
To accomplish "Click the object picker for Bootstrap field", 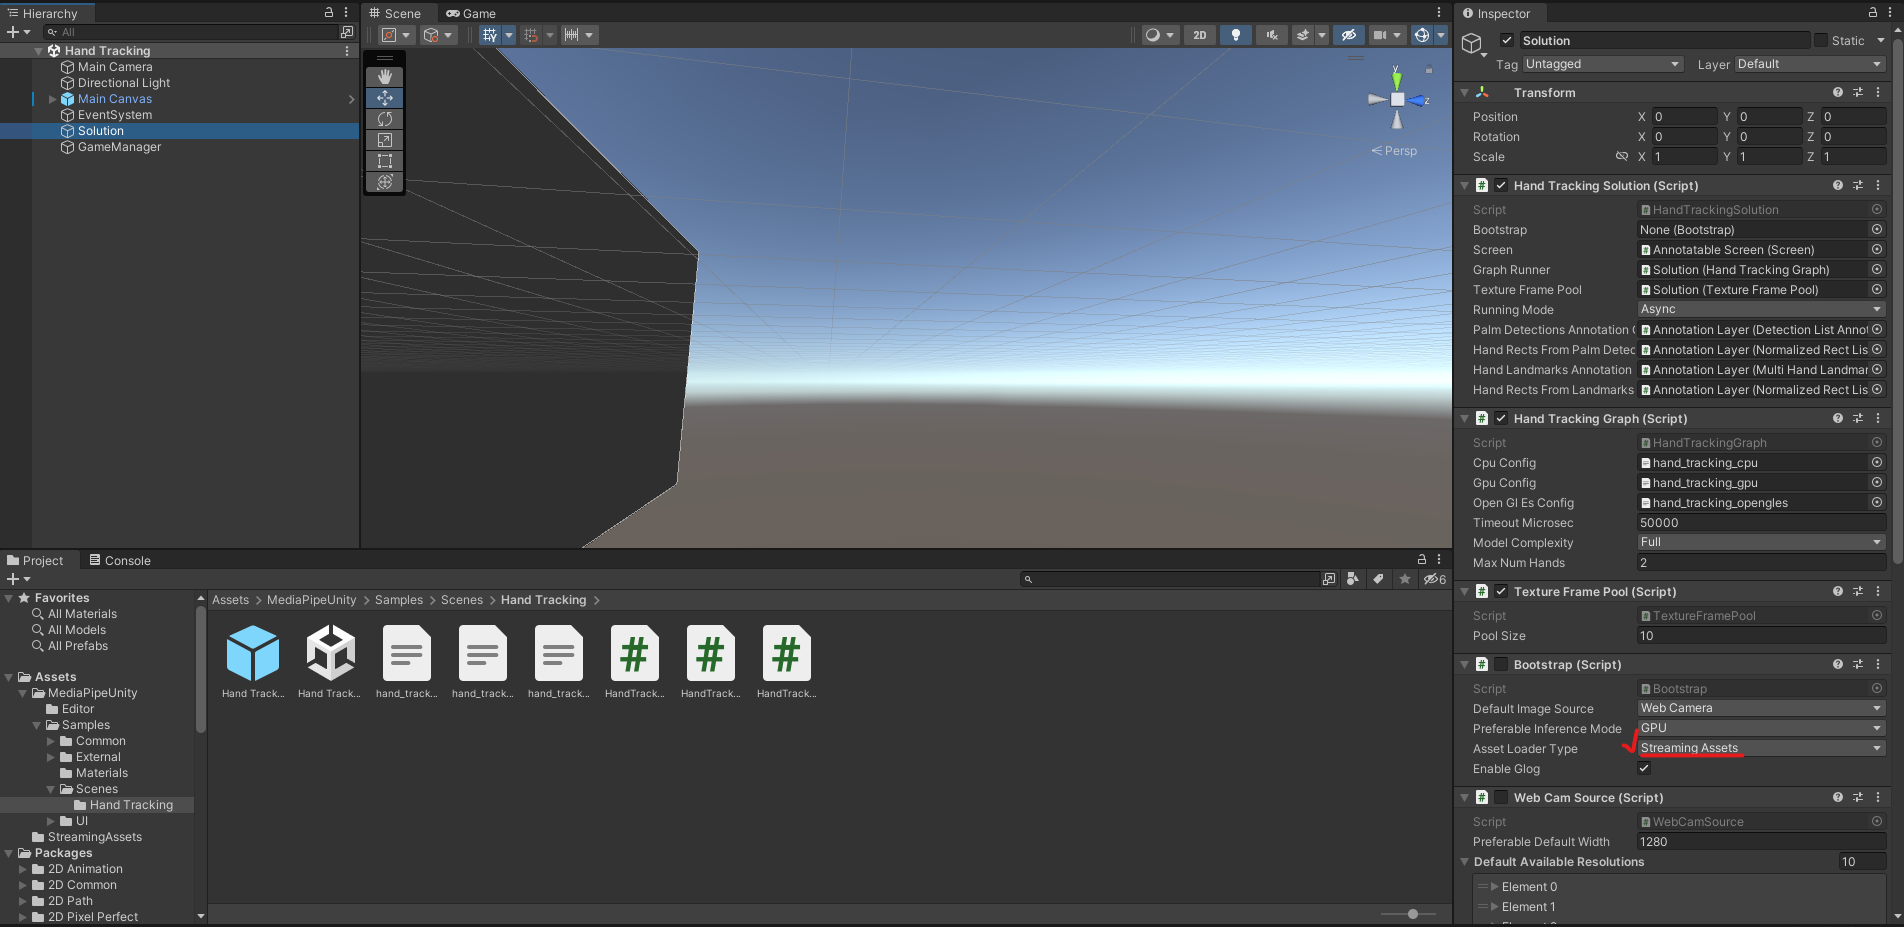I will tap(1877, 229).
